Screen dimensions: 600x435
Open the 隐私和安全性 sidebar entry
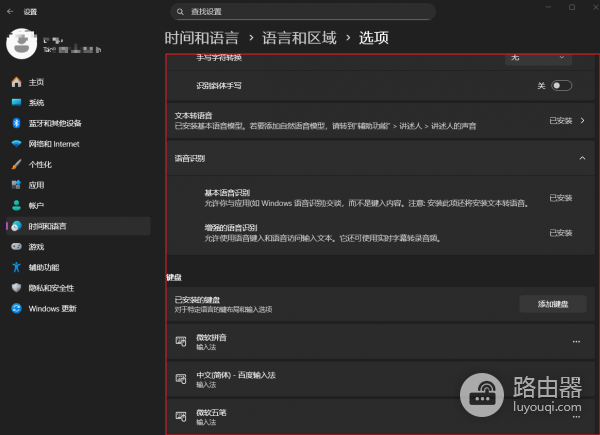(78, 288)
